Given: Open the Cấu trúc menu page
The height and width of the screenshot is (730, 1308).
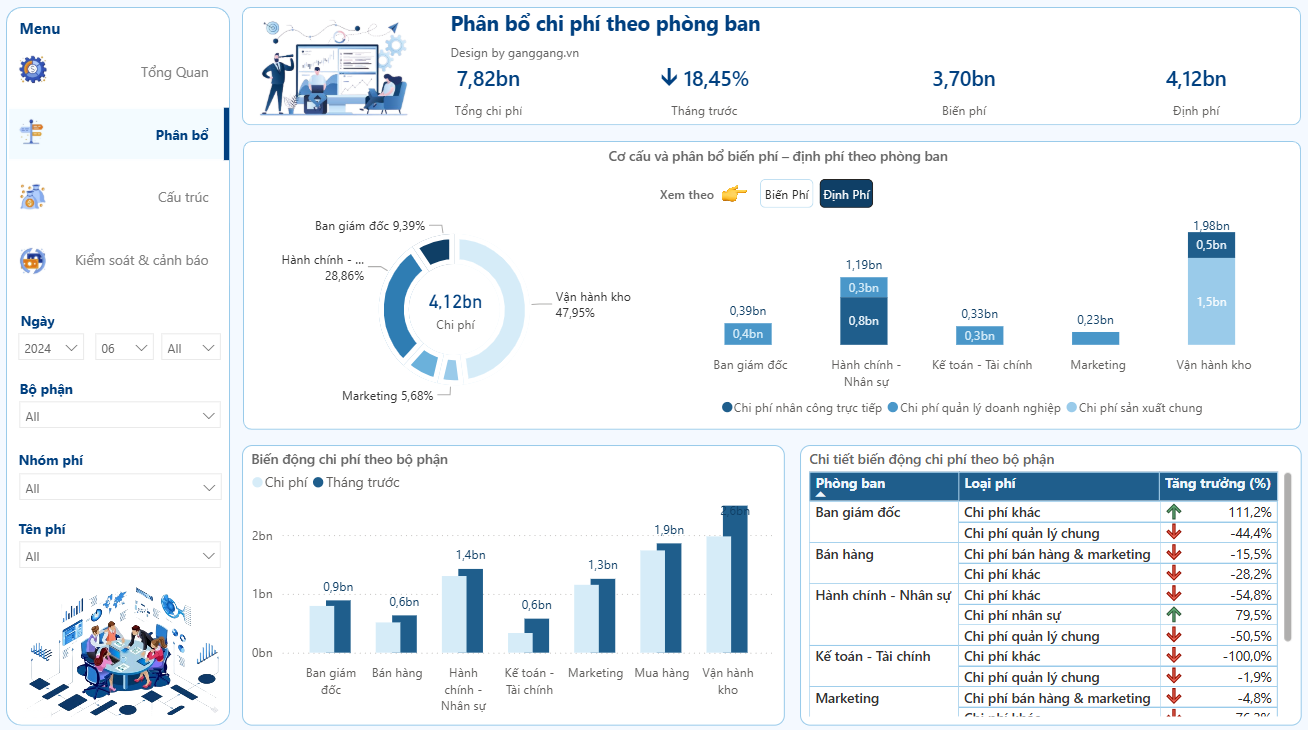Looking at the screenshot, I should click(x=183, y=197).
